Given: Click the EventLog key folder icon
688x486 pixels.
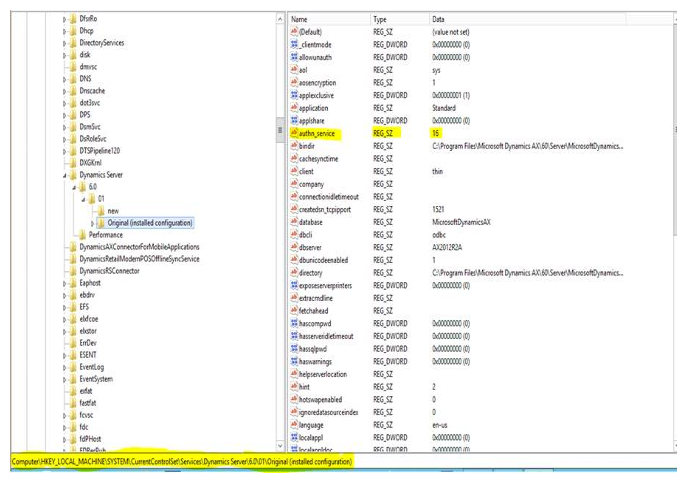Looking at the screenshot, I should point(72,367).
